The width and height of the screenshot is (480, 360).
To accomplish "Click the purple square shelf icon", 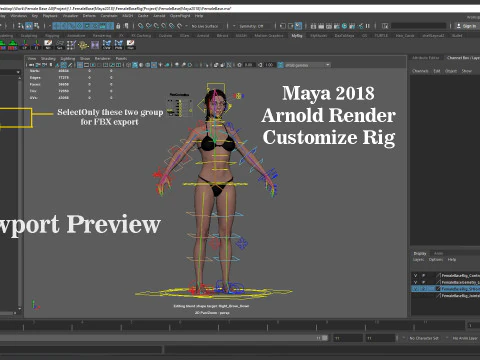I will pos(95,44).
